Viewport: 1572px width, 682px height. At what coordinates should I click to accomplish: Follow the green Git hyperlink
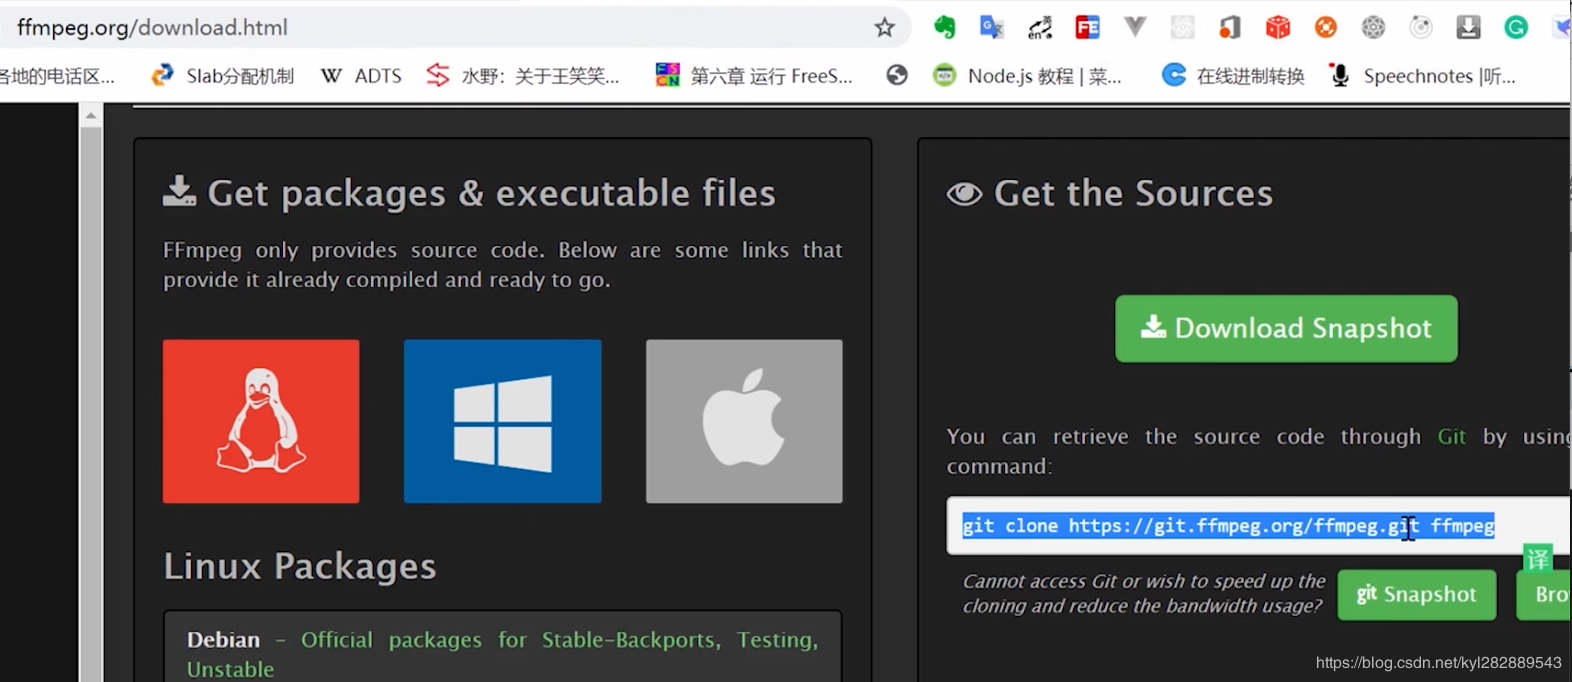click(x=1452, y=437)
